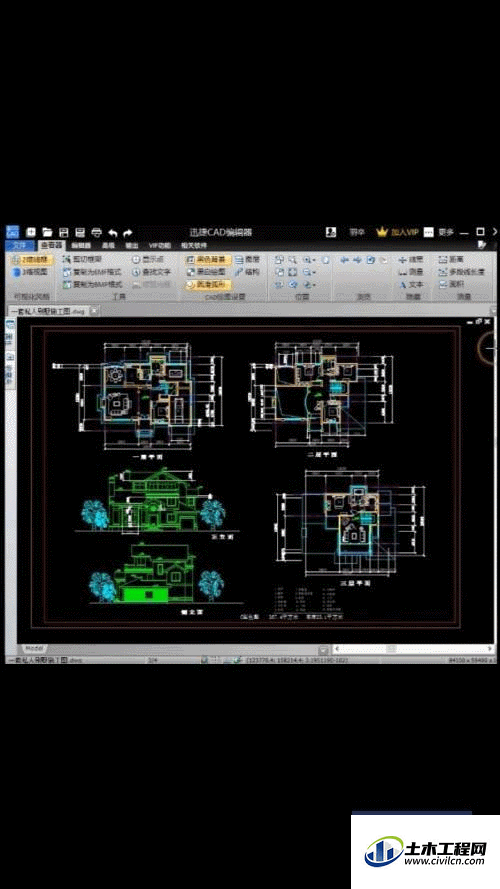This screenshot has width=500, height=889.
Task: Switch to the 高级 advanced tab
Action: tap(108, 245)
